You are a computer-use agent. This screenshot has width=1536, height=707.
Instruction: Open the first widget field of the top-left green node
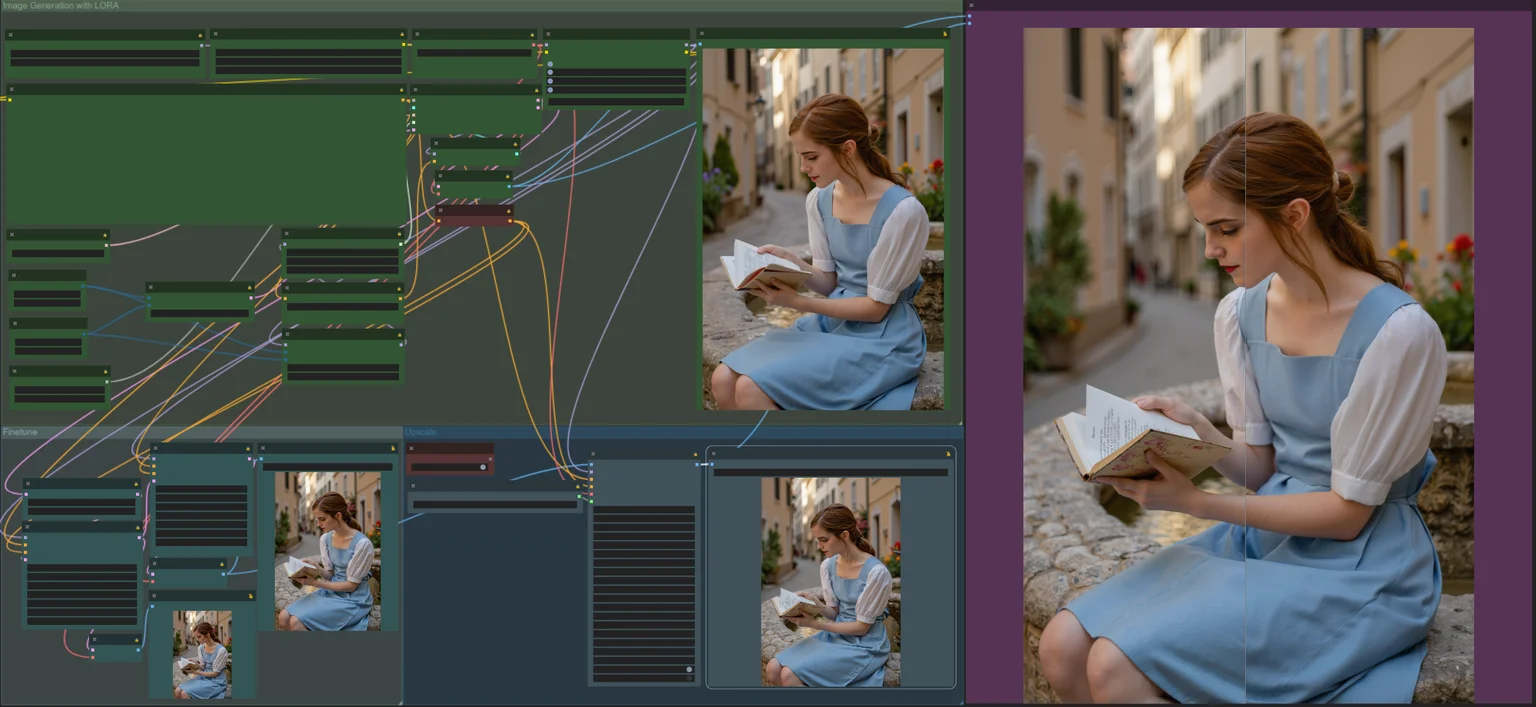(x=105, y=52)
